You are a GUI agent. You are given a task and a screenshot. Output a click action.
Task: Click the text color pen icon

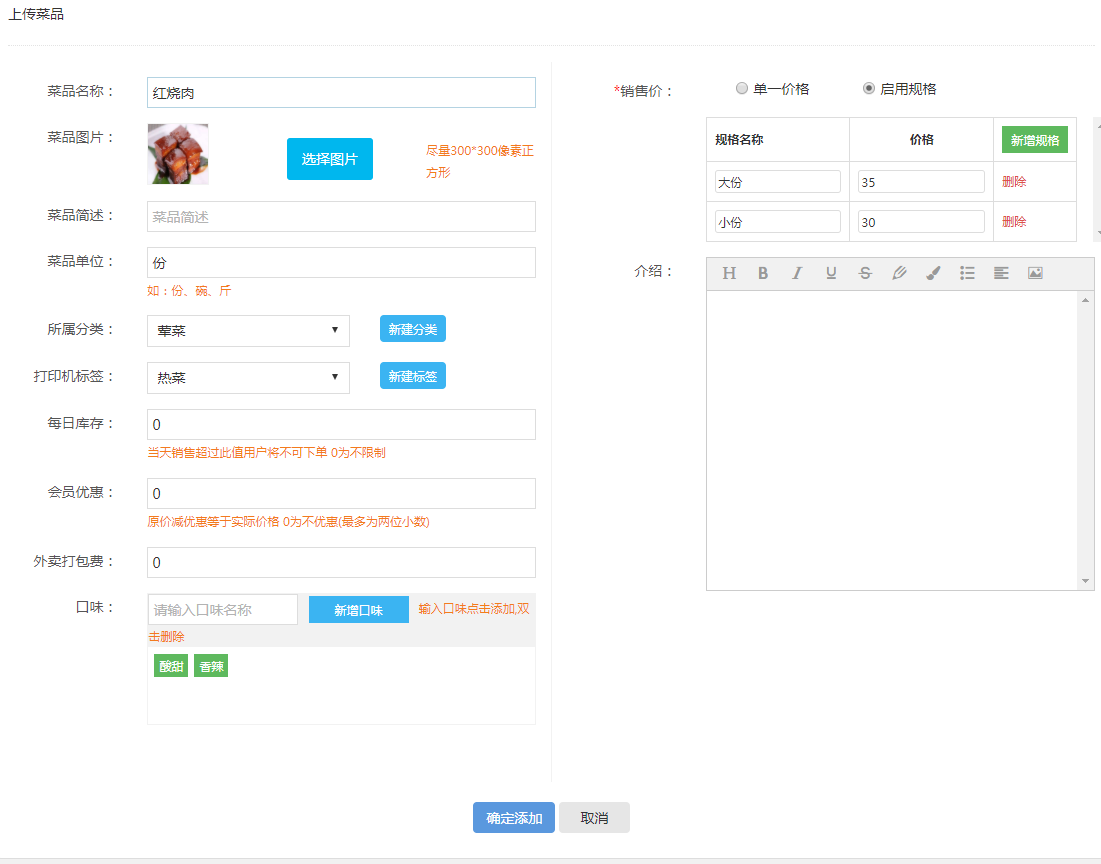tap(899, 273)
